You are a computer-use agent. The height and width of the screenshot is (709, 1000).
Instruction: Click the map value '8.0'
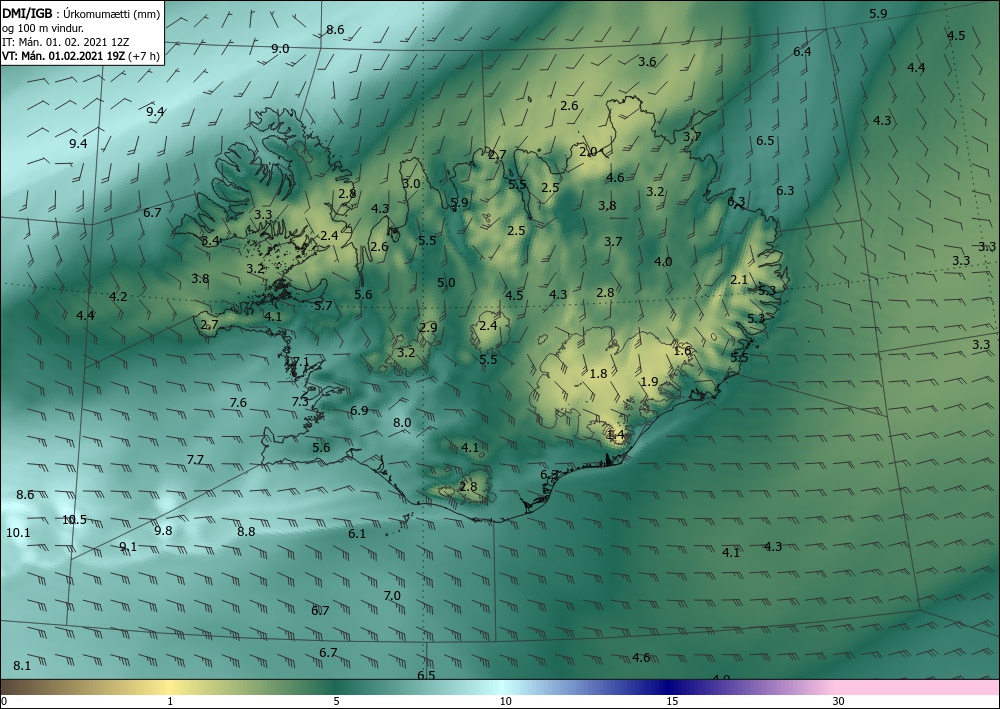pos(402,423)
